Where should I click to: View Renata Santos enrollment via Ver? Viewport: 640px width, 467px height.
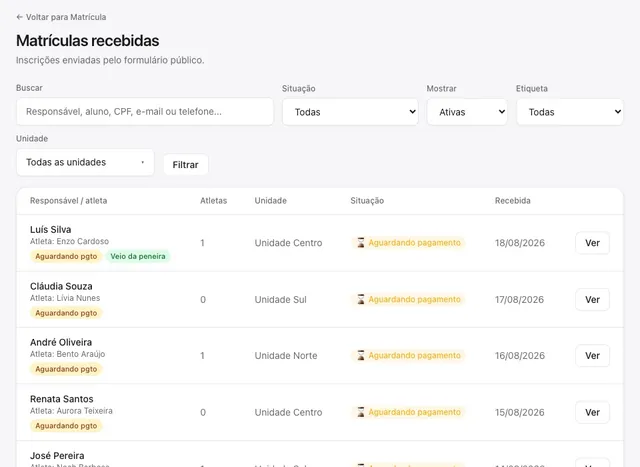[x=592, y=412]
